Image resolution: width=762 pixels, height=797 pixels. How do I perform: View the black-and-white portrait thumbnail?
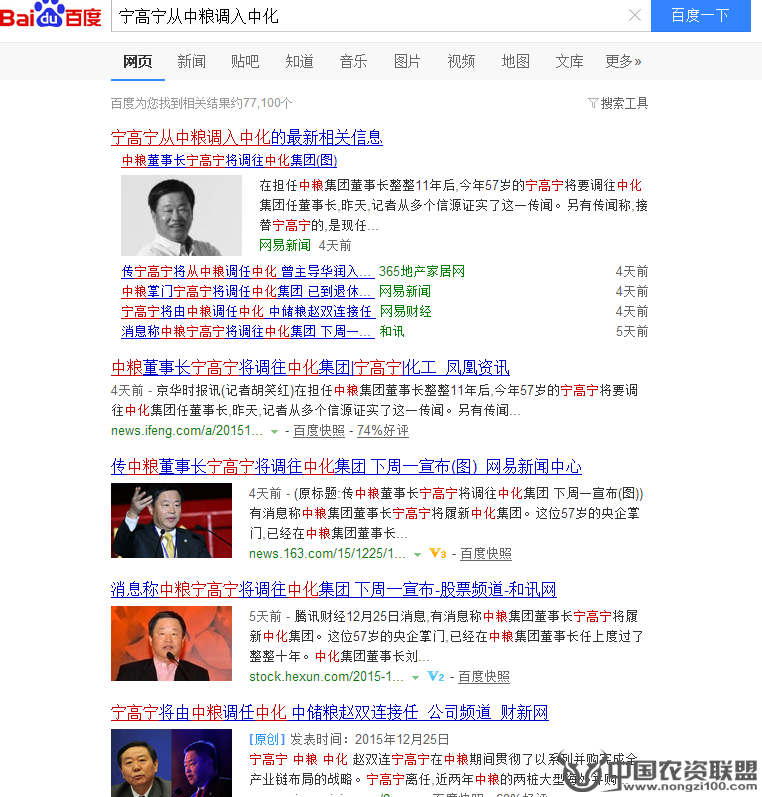pyautogui.click(x=181, y=215)
